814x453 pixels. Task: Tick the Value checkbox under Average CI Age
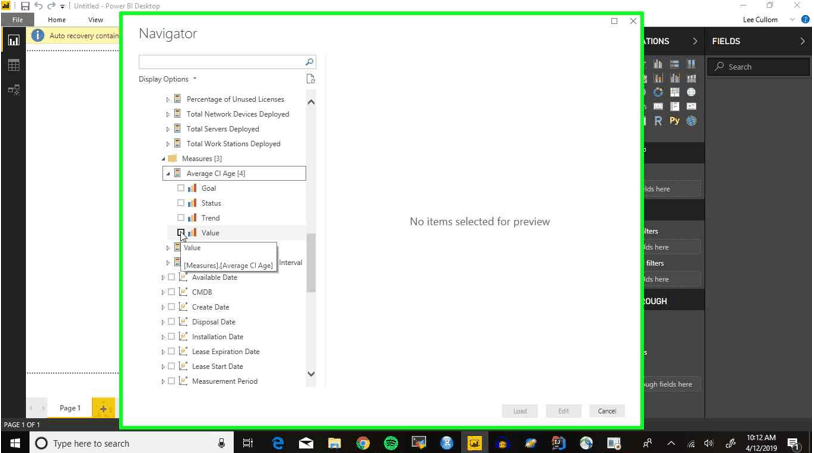coord(181,232)
